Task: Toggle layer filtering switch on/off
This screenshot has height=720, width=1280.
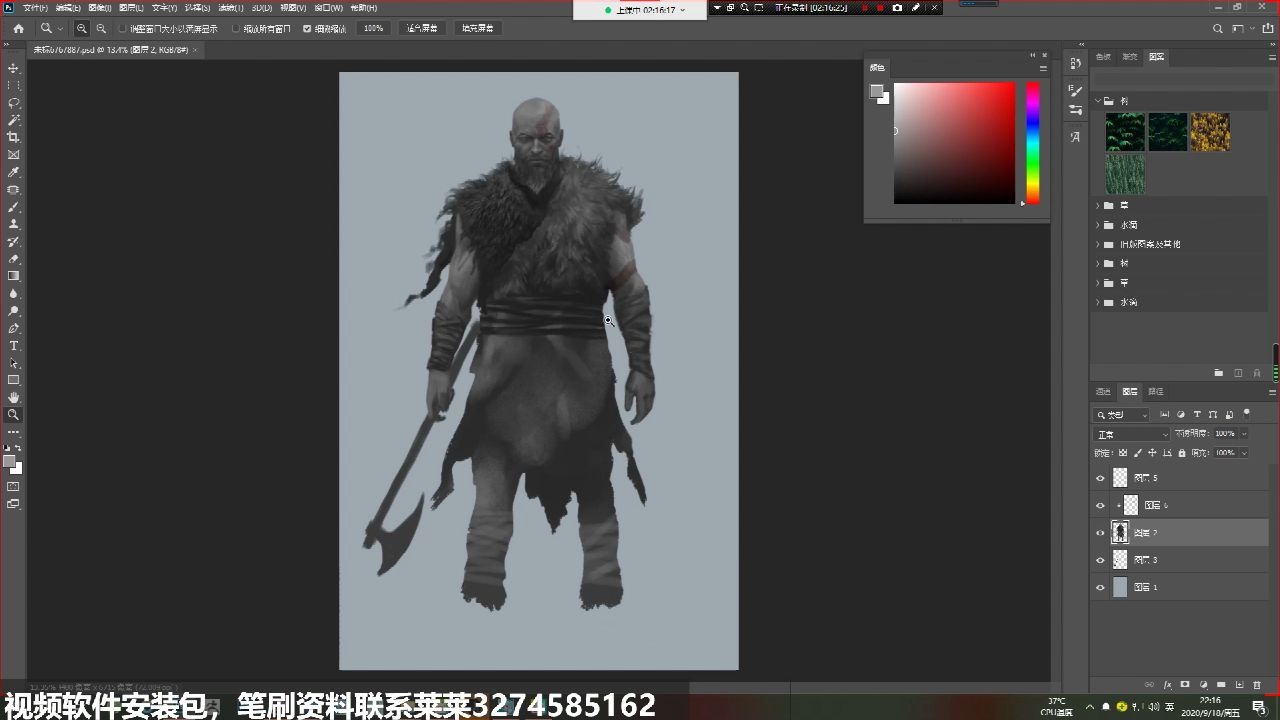Action: click(x=1246, y=412)
